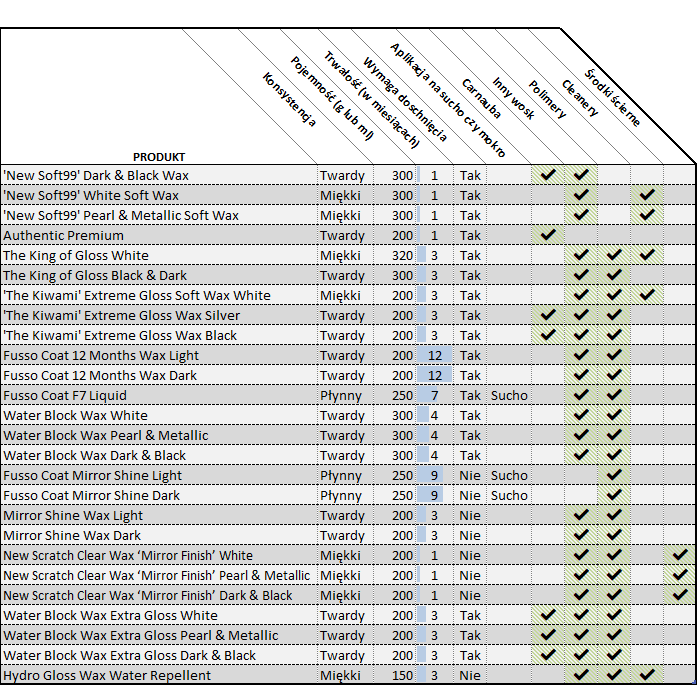Screen dimensions: 698x686
Task: Select Carnauba checkmark in Kiwami Wax Silver row
Action: pos(548,314)
